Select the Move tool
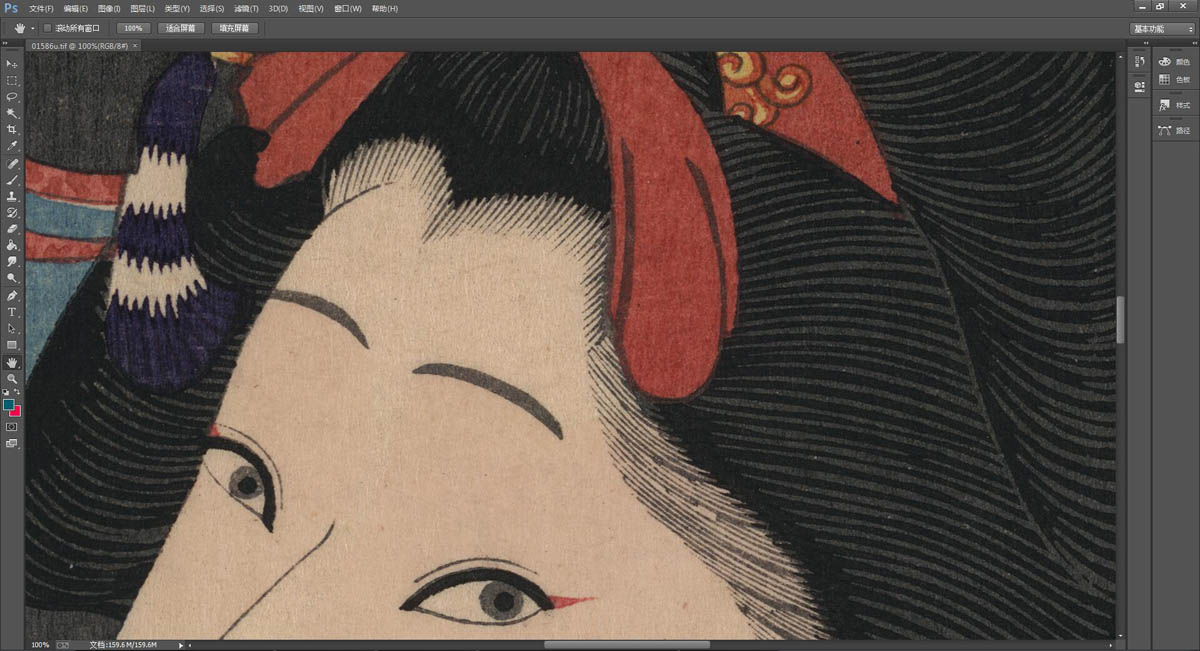The image size is (1200, 651). click(12, 64)
